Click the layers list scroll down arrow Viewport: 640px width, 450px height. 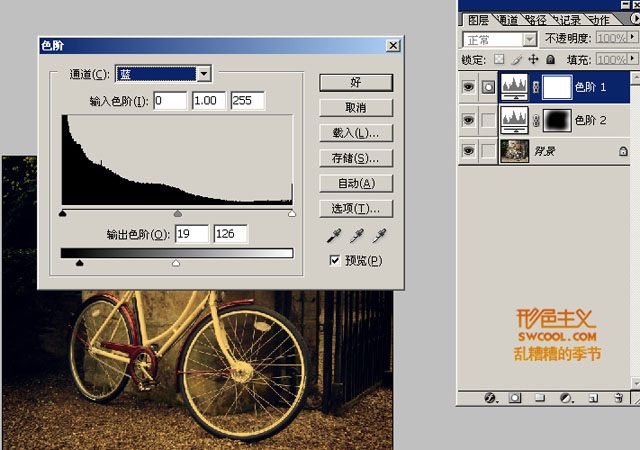[x=636, y=383]
